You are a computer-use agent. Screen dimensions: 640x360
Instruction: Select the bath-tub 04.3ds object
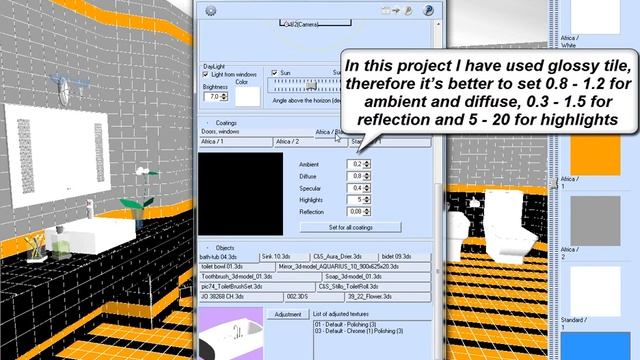click(229, 257)
